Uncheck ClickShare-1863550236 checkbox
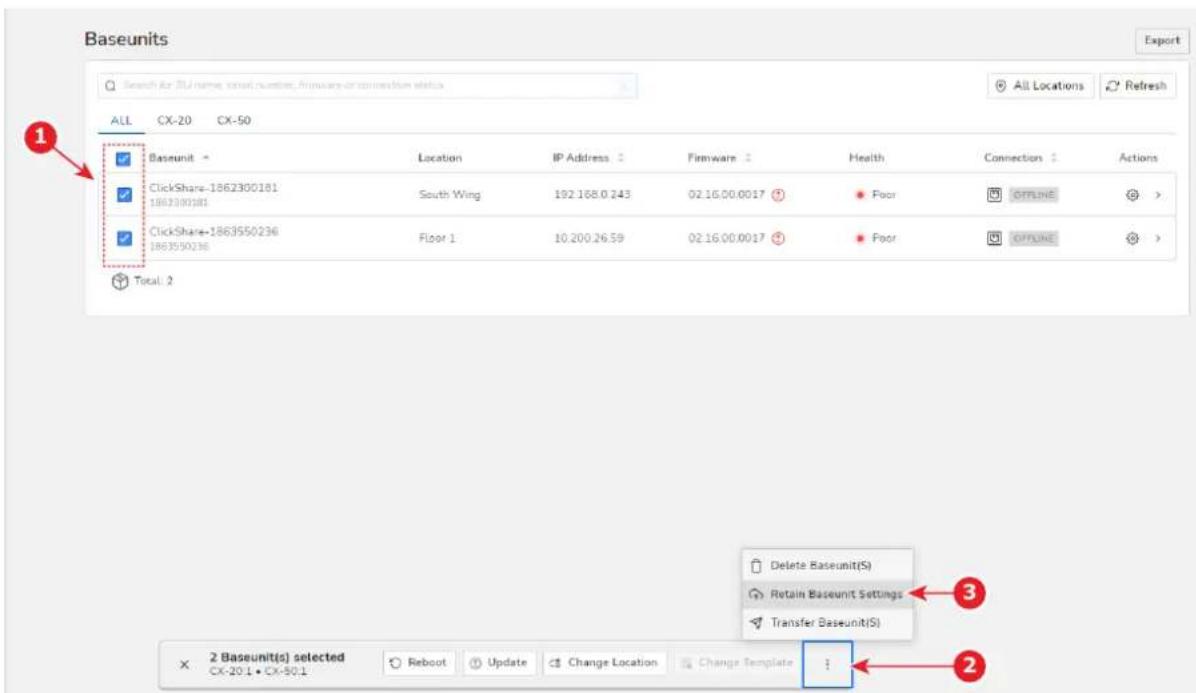 pyautogui.click(x=124, y=239)
